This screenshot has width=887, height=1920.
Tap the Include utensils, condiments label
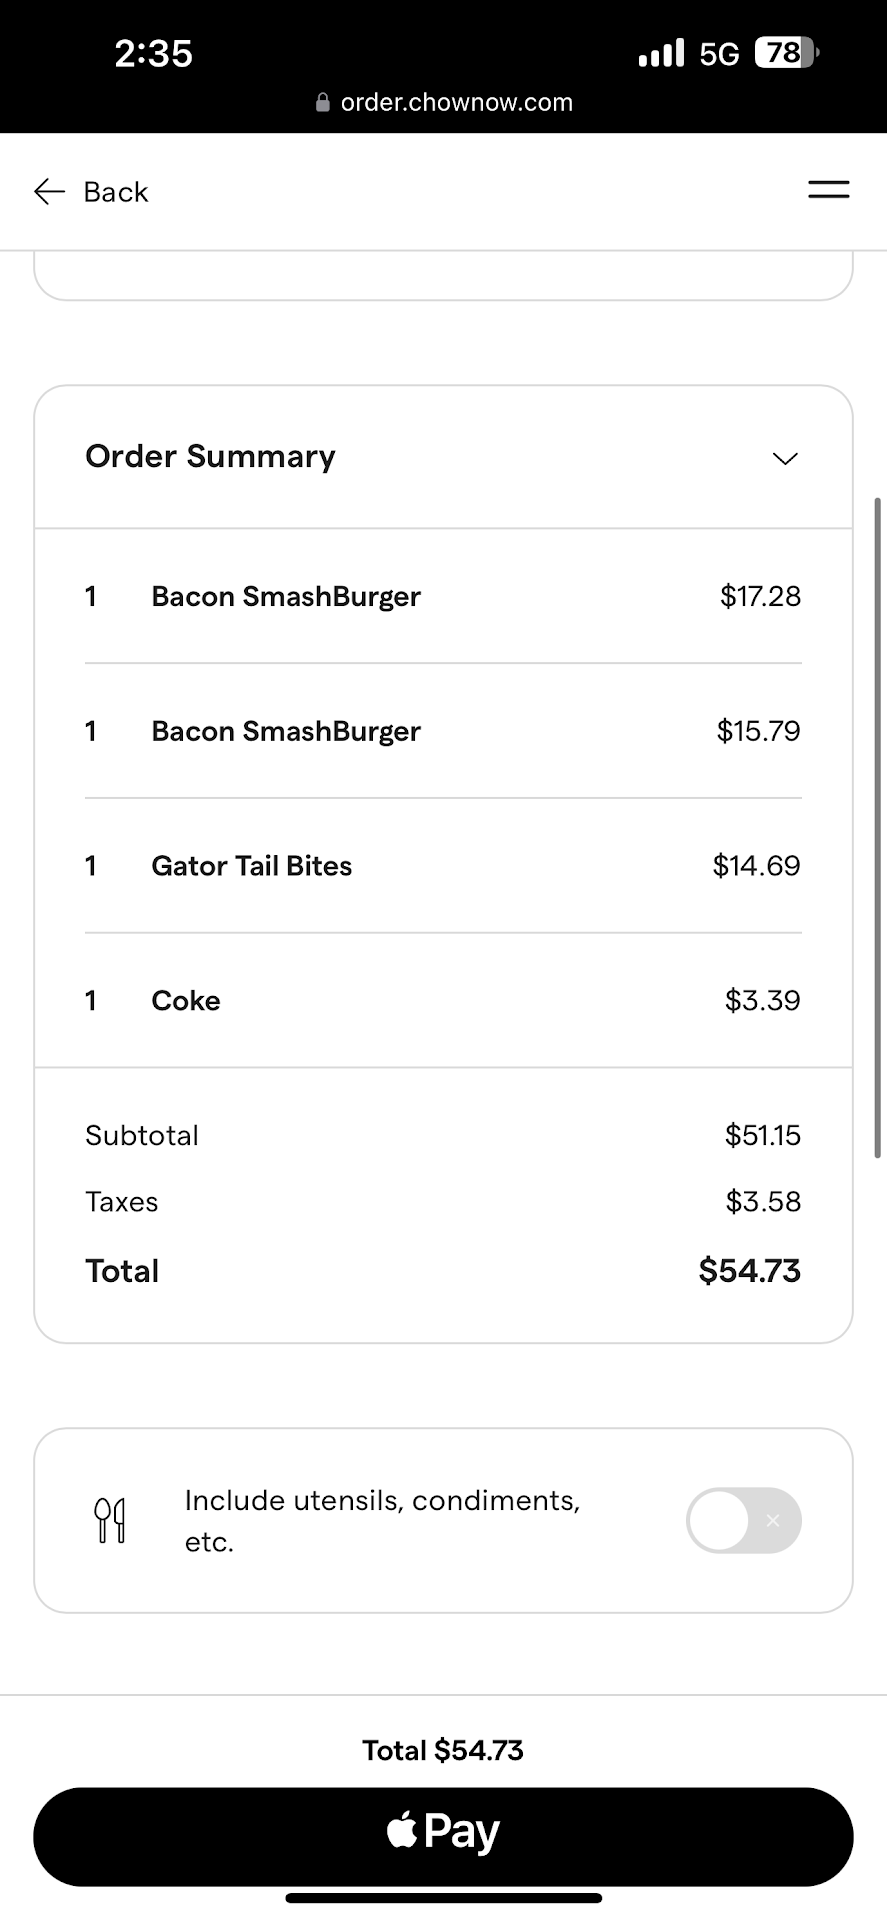click(382, 1520)
